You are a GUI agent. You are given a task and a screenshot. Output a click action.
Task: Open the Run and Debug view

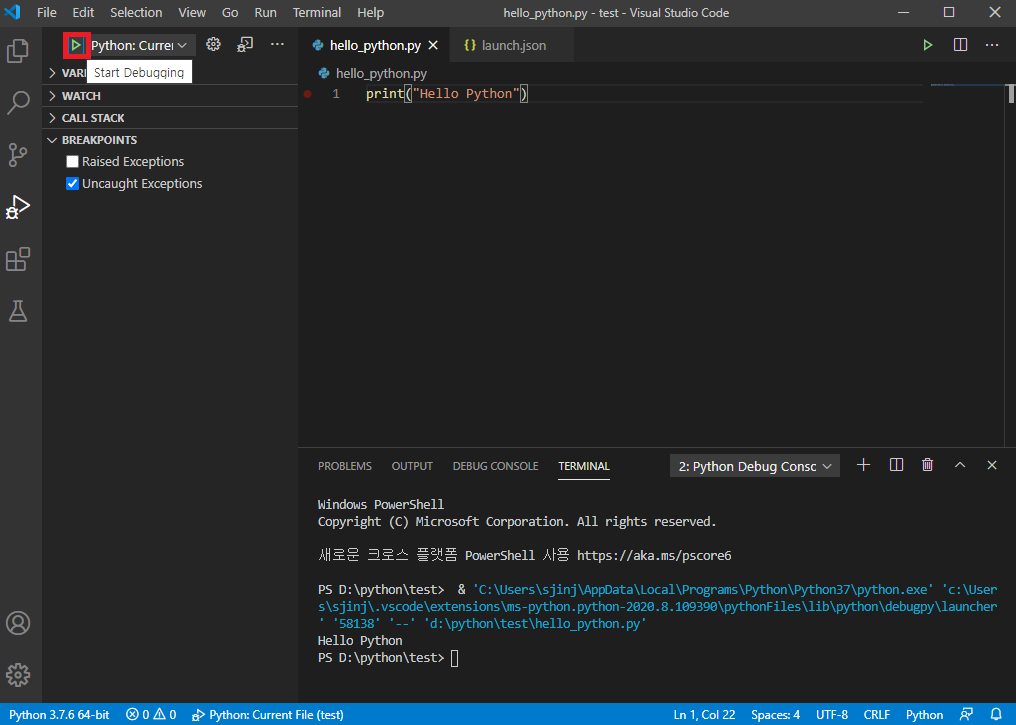tap(18, 207)
